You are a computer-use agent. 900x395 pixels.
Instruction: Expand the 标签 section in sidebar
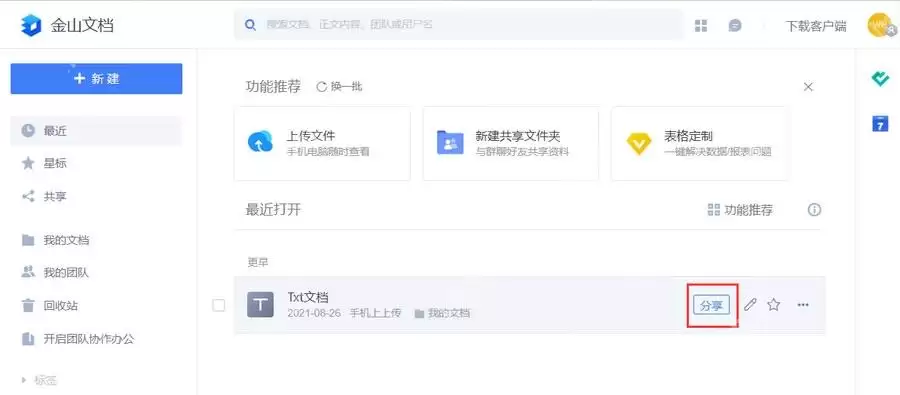point(24,379)
